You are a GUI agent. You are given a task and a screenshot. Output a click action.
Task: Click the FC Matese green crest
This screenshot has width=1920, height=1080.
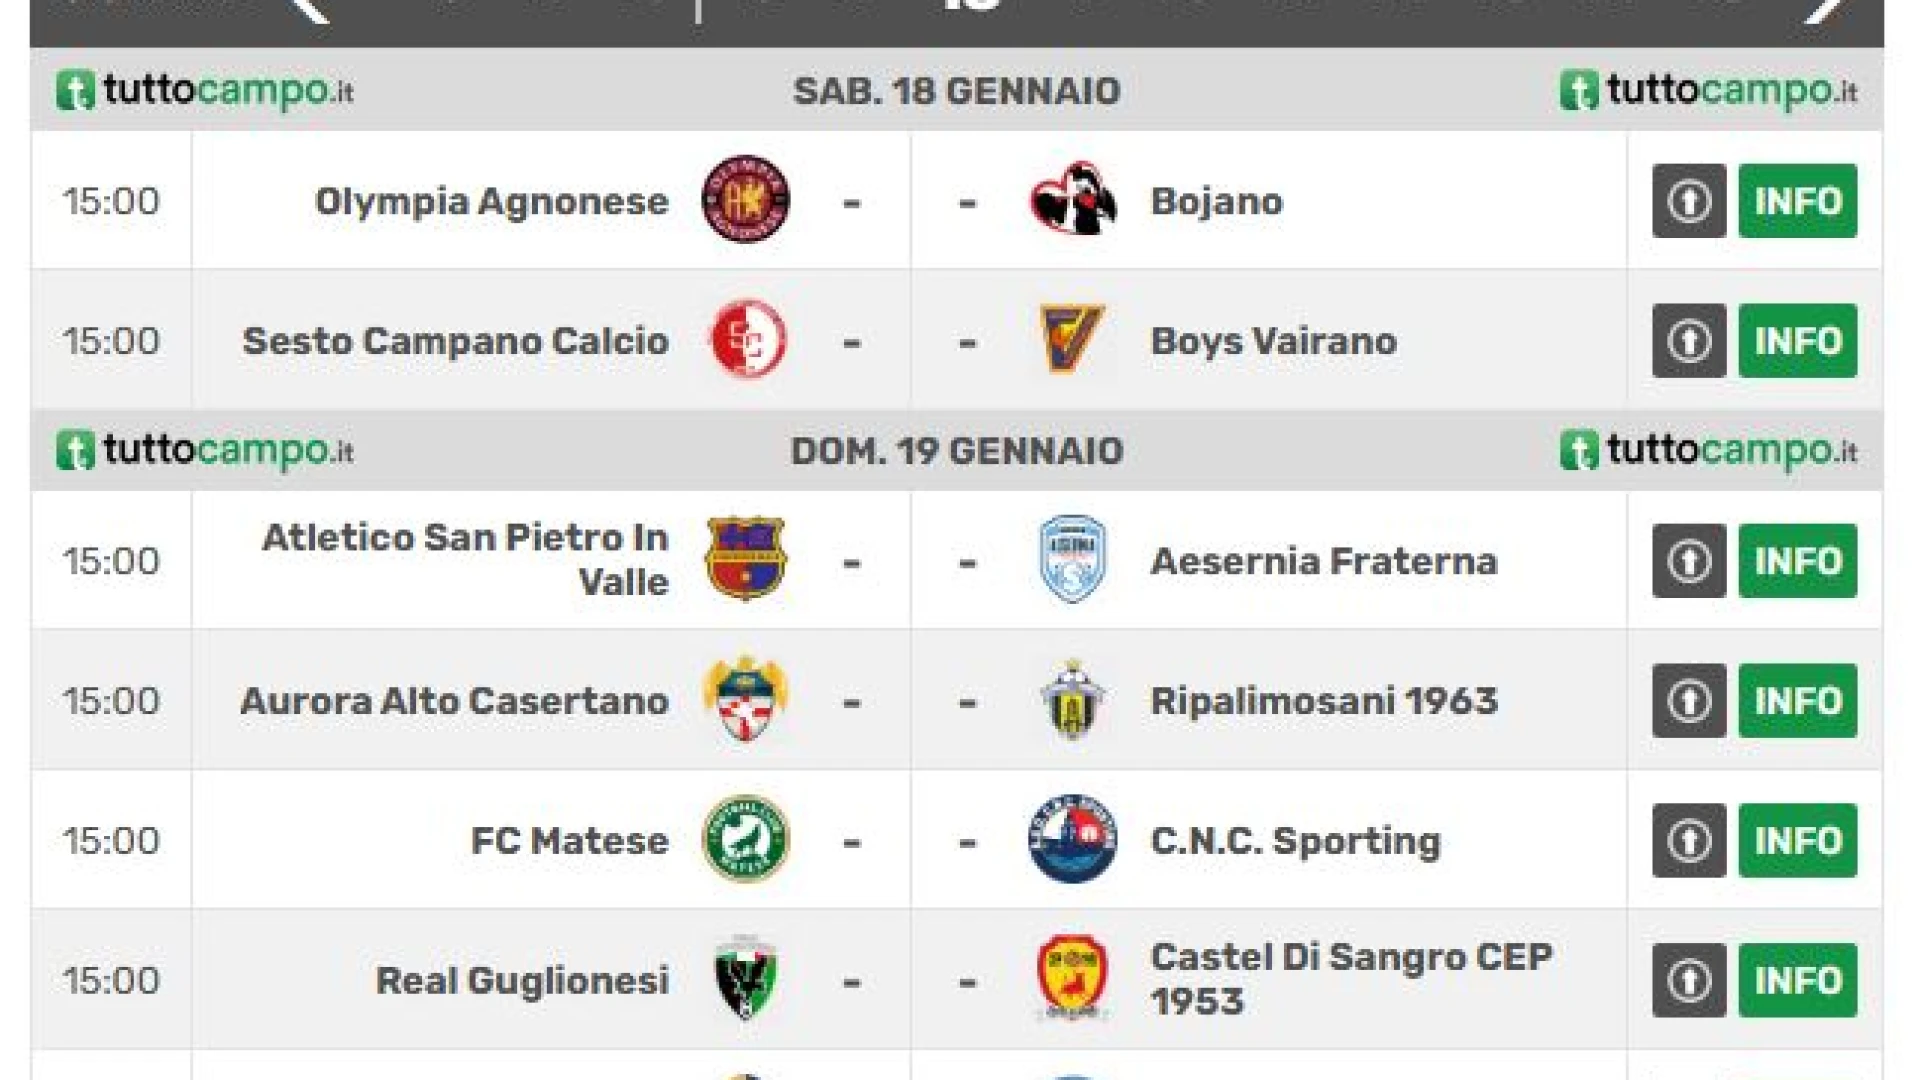tap(746, 839)
